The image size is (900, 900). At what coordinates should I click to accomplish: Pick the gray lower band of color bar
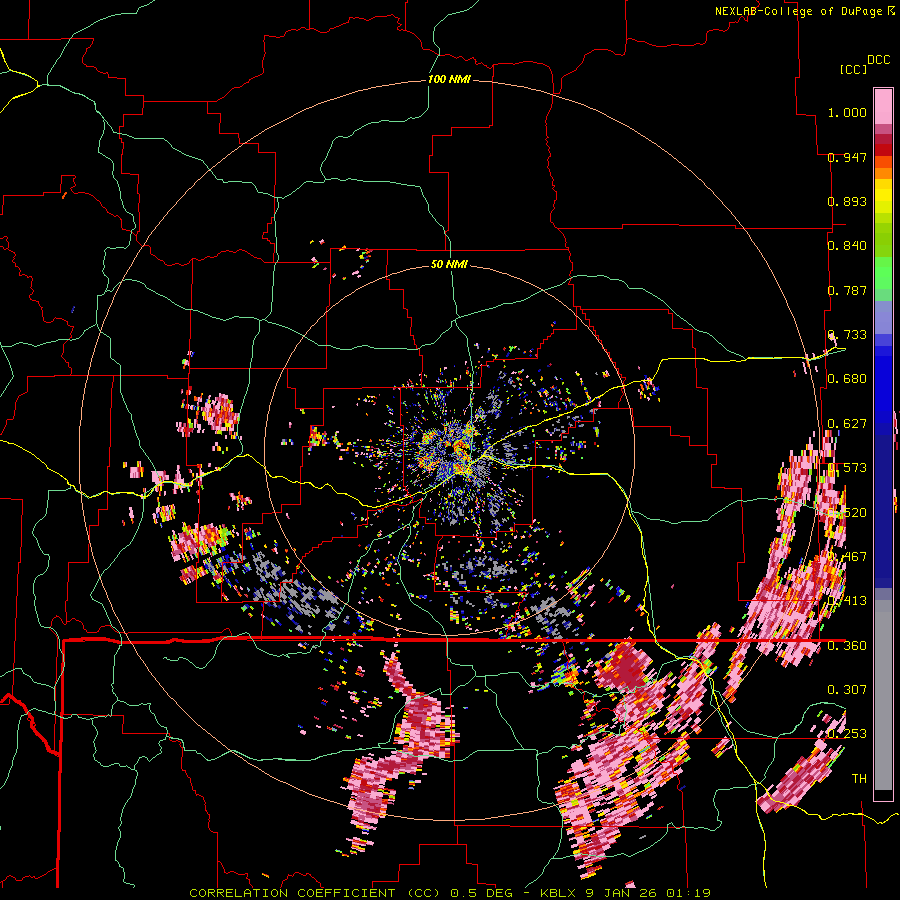(x=883, y=695)
